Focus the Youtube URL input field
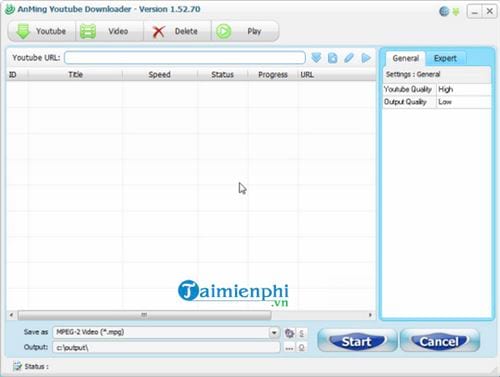The height and width of the screenshot is (377, 500). tap(185, 58)
